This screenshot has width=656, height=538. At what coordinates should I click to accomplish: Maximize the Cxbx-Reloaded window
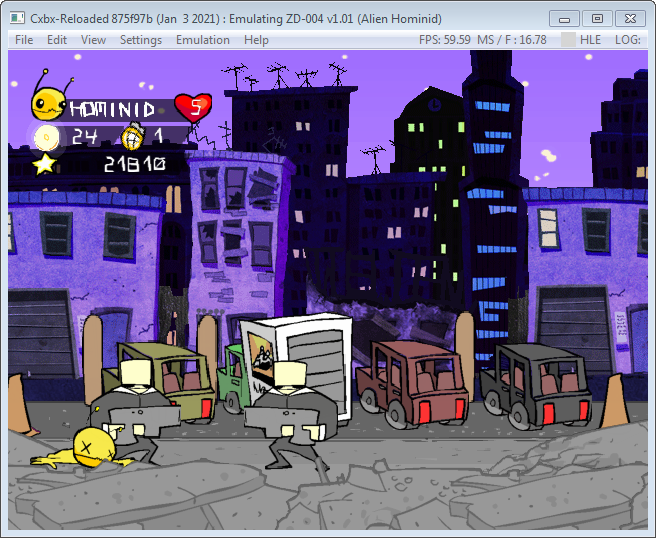(597, 19)
